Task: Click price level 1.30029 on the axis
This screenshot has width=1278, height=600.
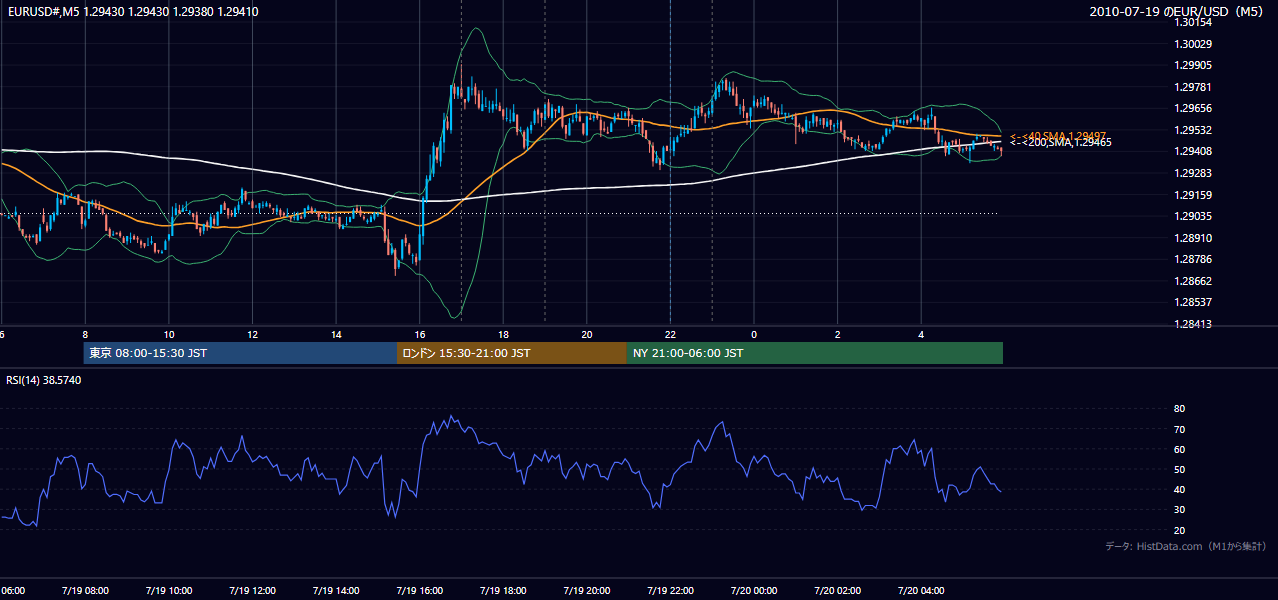Action: 1193,44
